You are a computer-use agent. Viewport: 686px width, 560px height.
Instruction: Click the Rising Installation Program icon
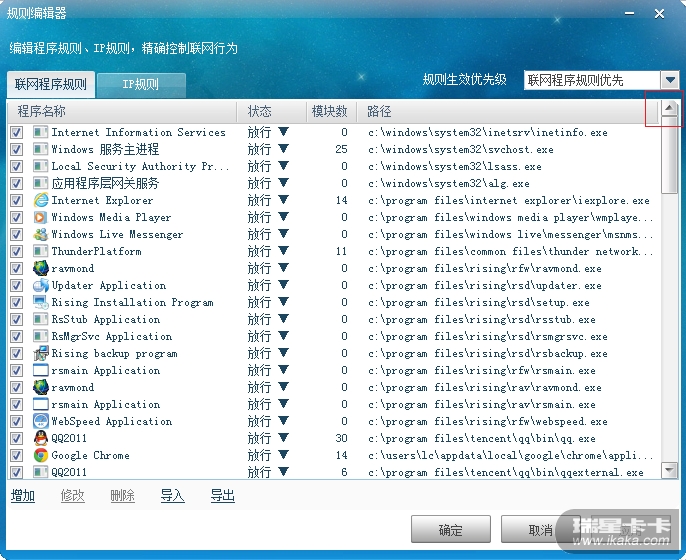point(41,302)
